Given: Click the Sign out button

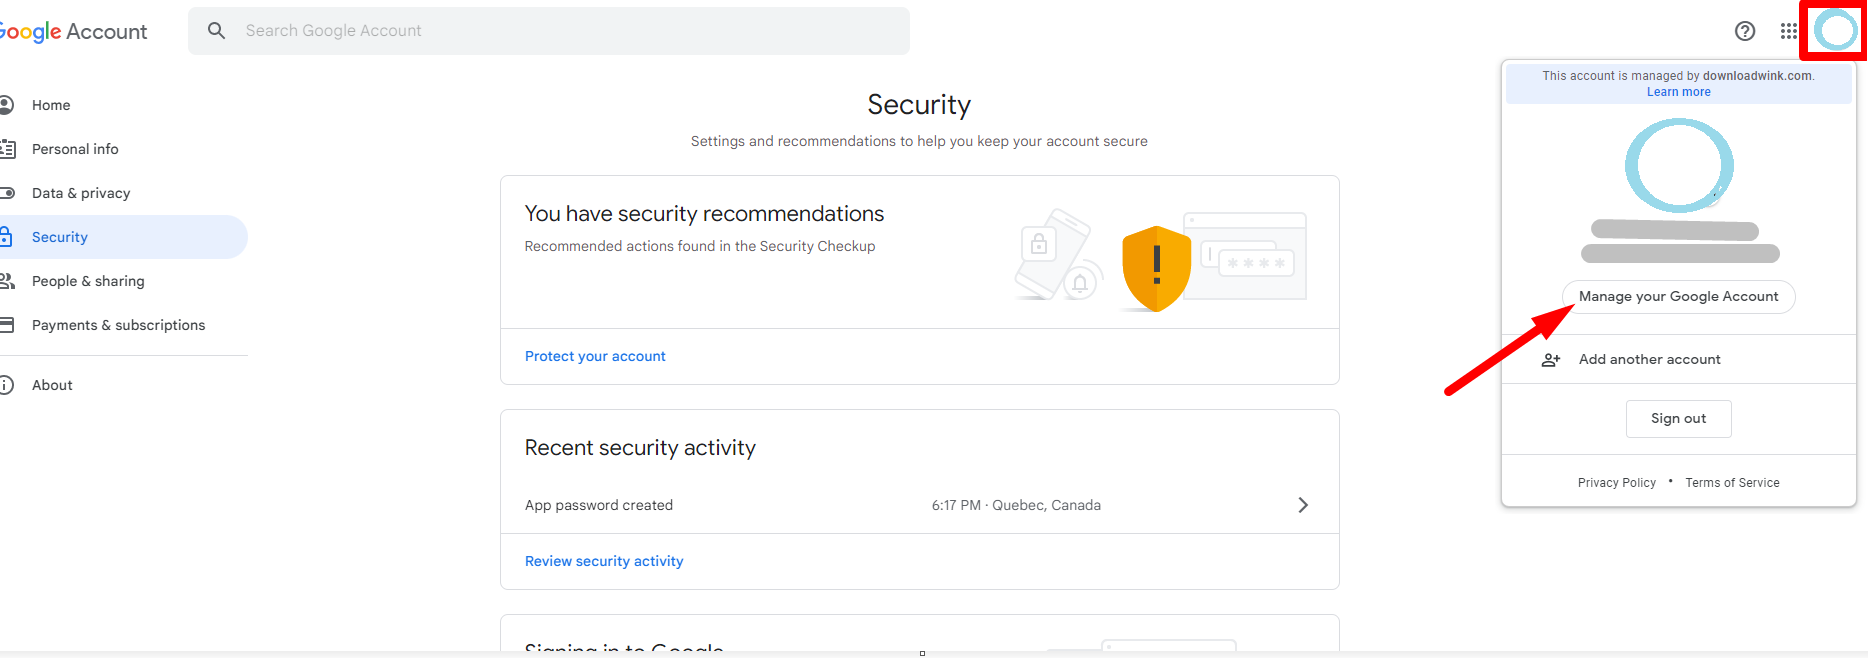Looking at the screenshot, I should 1679,419.
